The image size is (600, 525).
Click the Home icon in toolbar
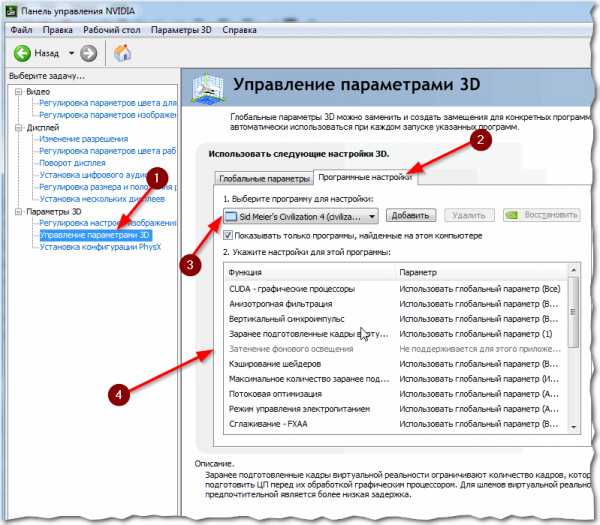(122, 53)
